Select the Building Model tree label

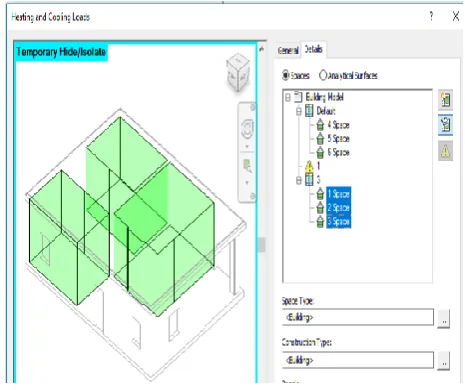(x=324, y=97)
